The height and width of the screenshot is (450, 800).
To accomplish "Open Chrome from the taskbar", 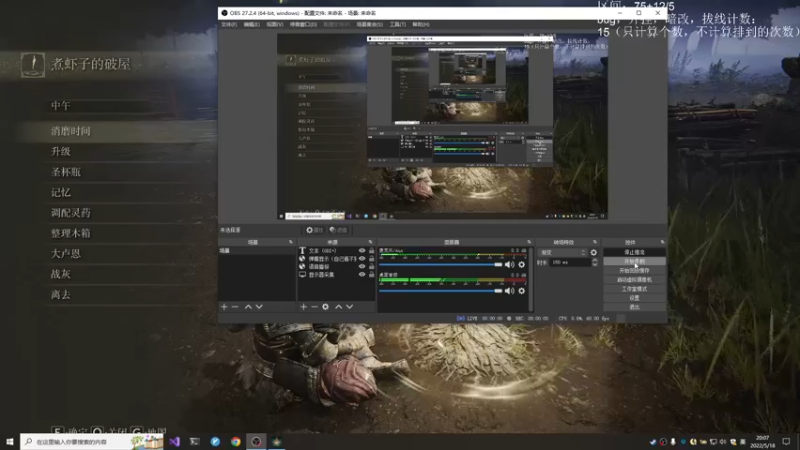I will click(x=235, y=441).
